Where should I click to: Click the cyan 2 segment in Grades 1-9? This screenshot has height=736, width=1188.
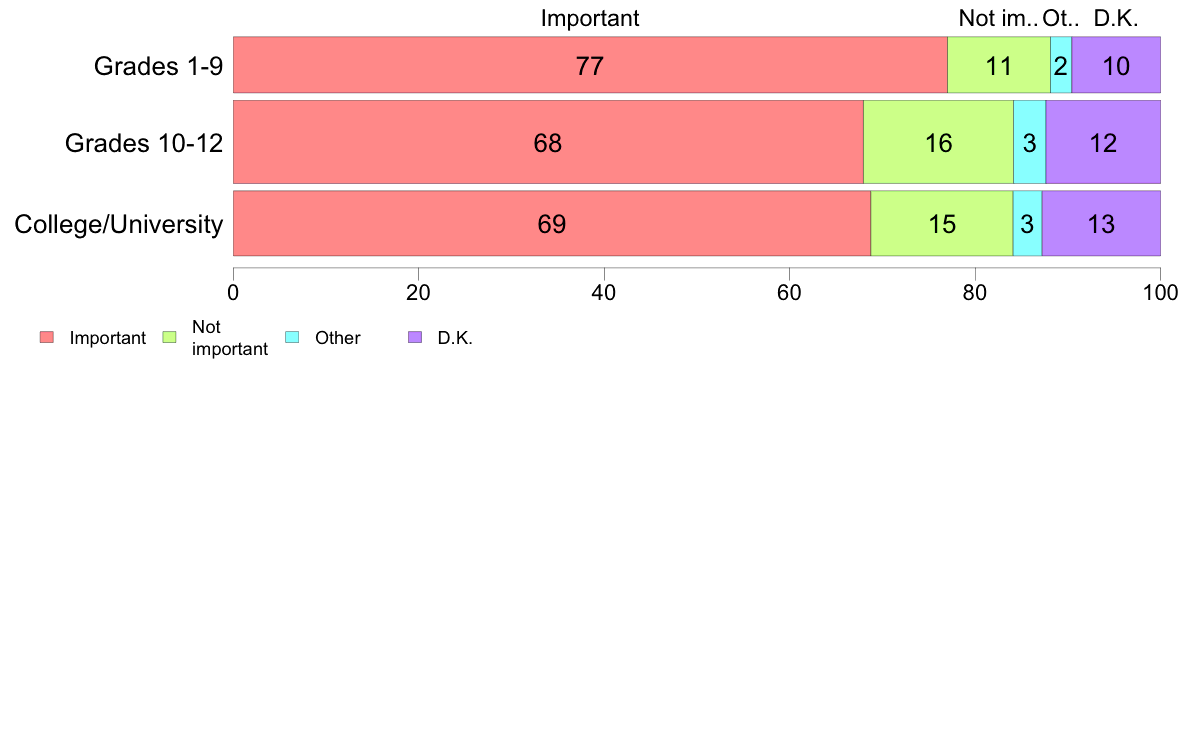(1061, 65)
